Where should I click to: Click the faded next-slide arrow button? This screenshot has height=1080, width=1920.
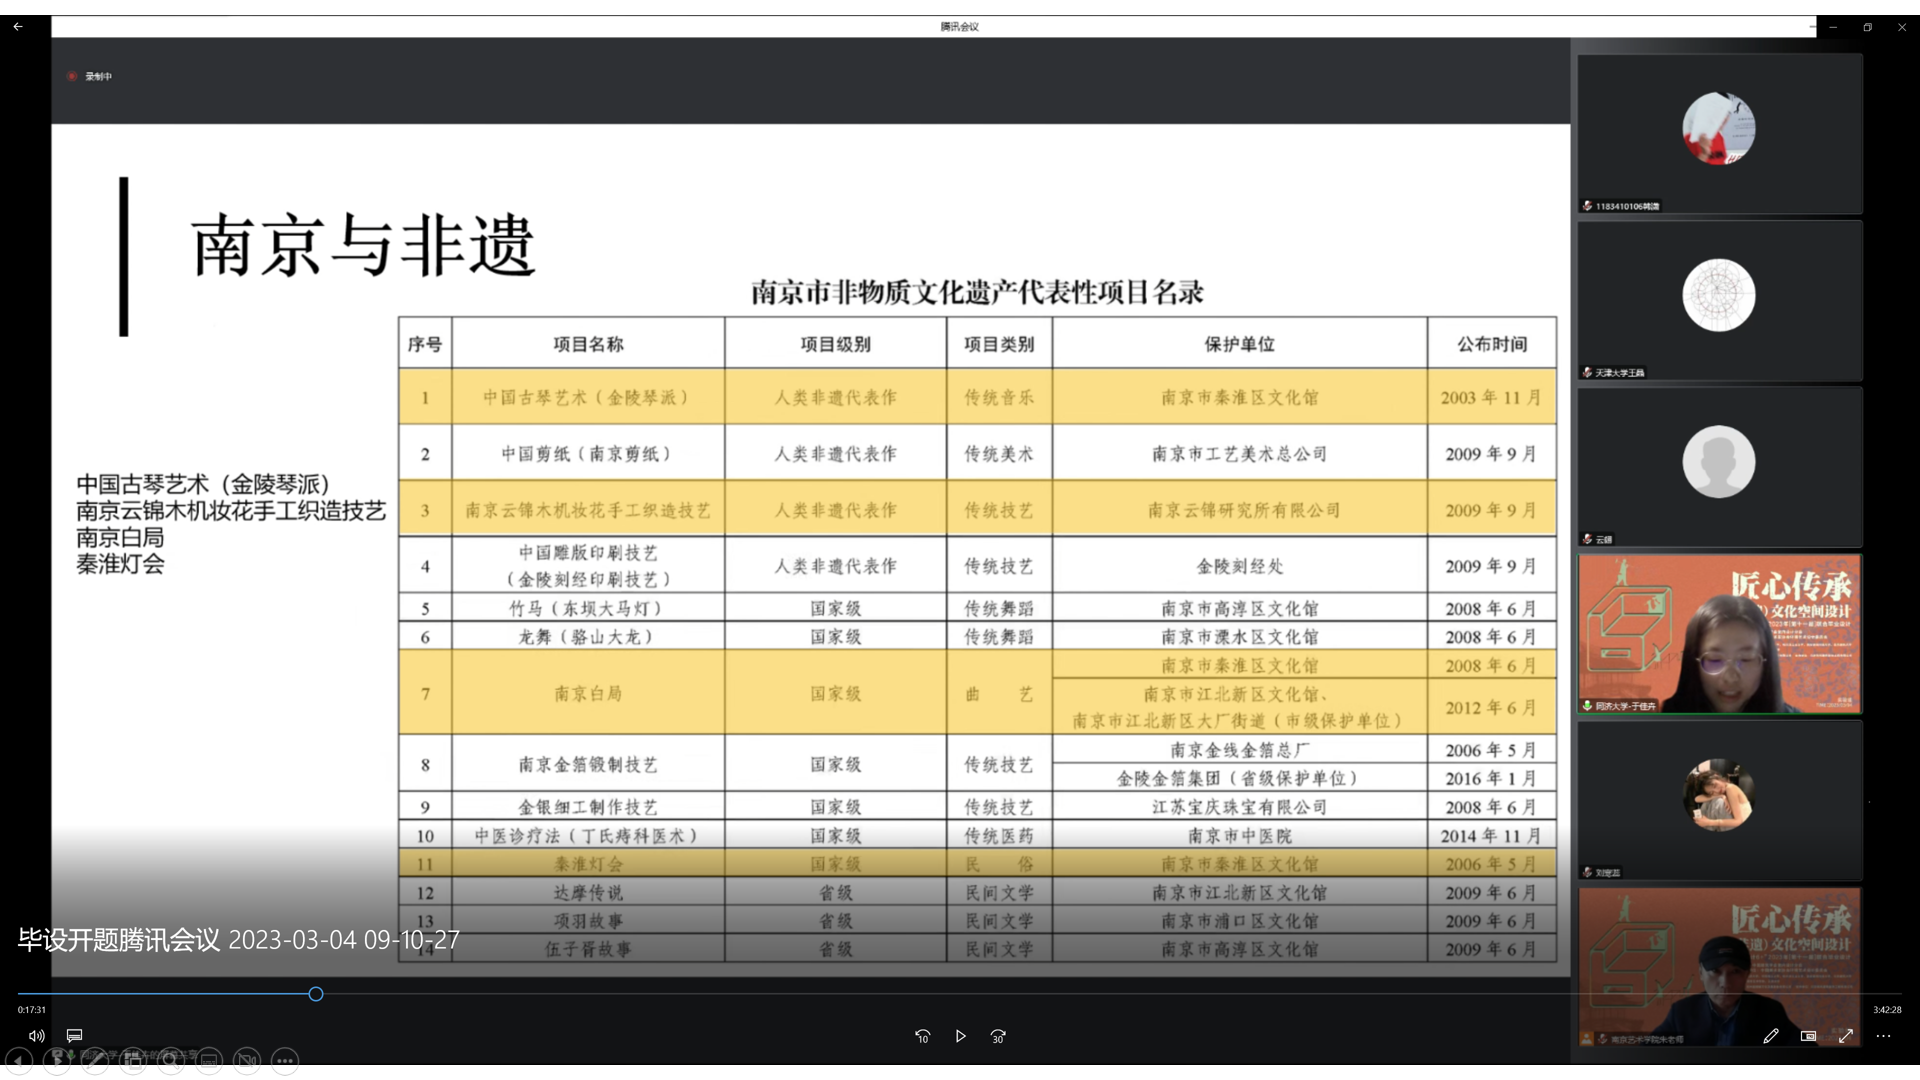(57, 1060)
